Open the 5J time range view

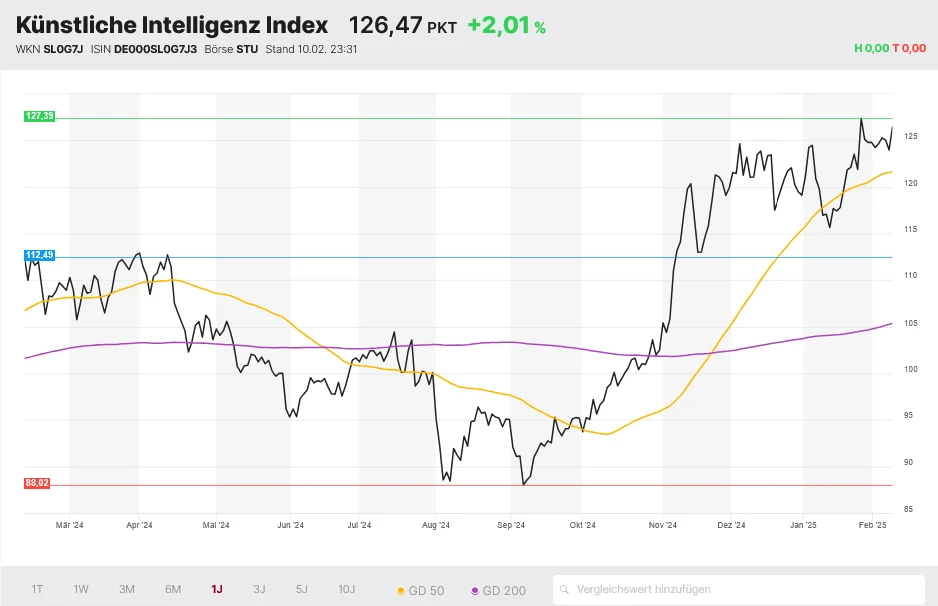point(302,590)
